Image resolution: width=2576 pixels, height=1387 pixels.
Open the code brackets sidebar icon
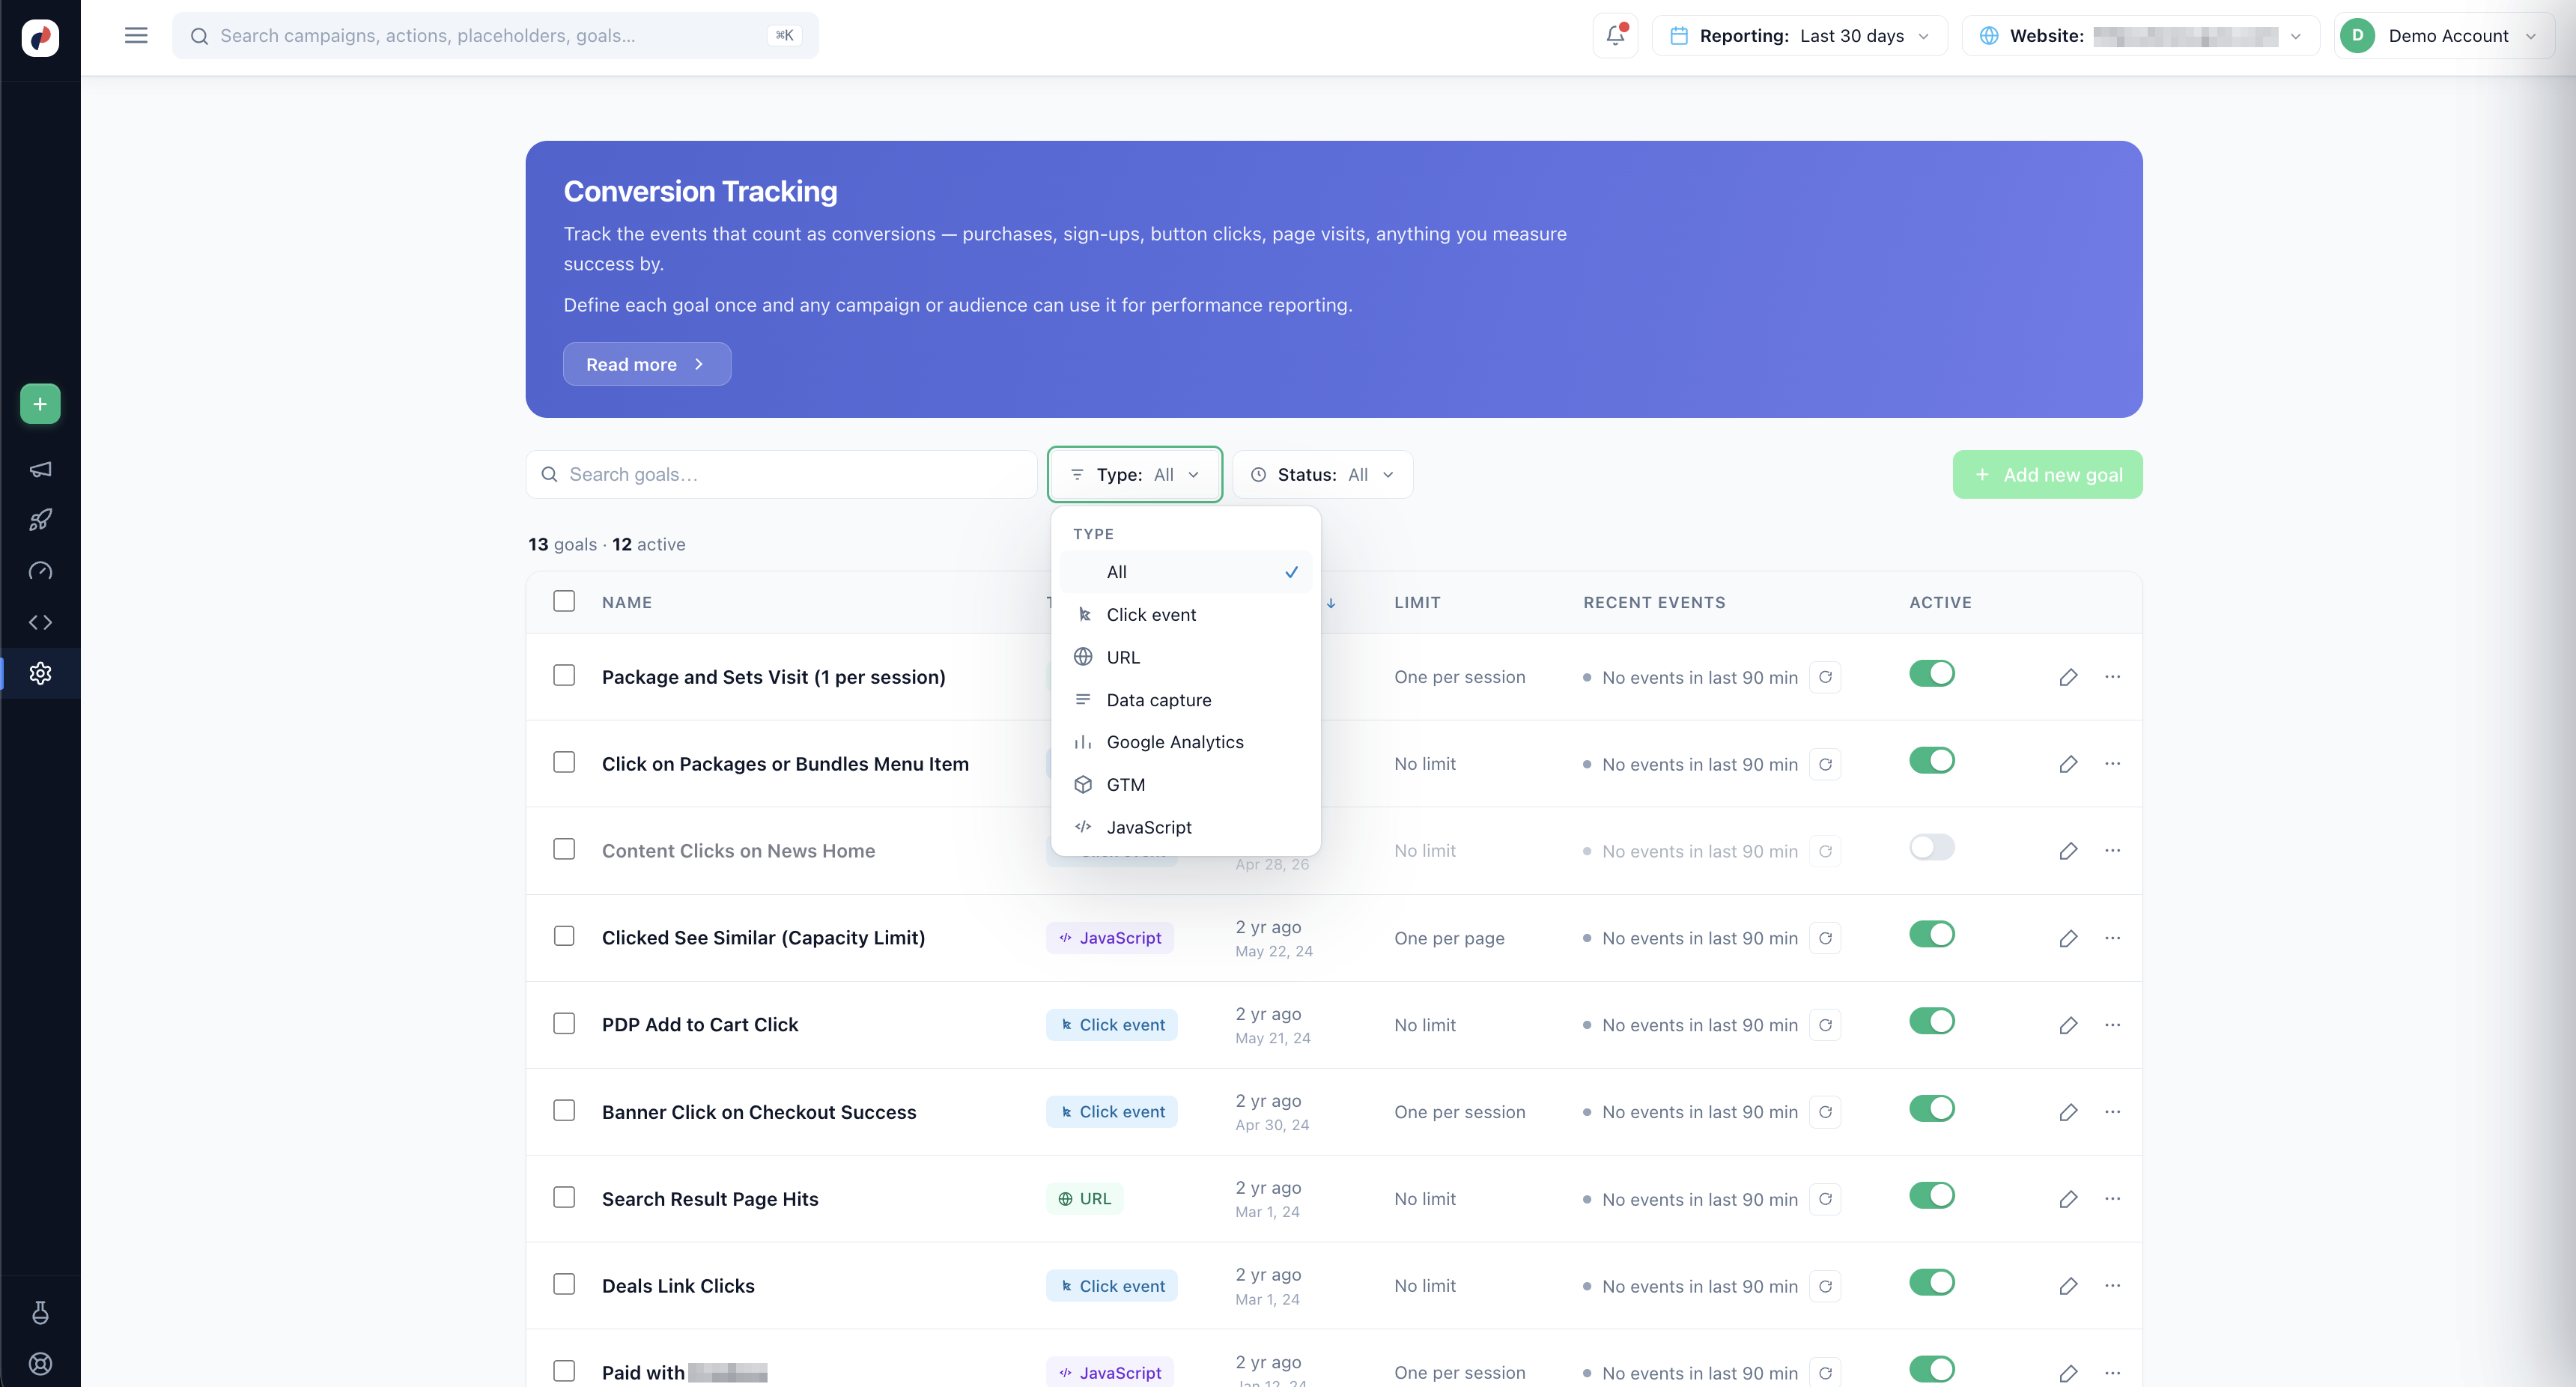coord(40,622)
